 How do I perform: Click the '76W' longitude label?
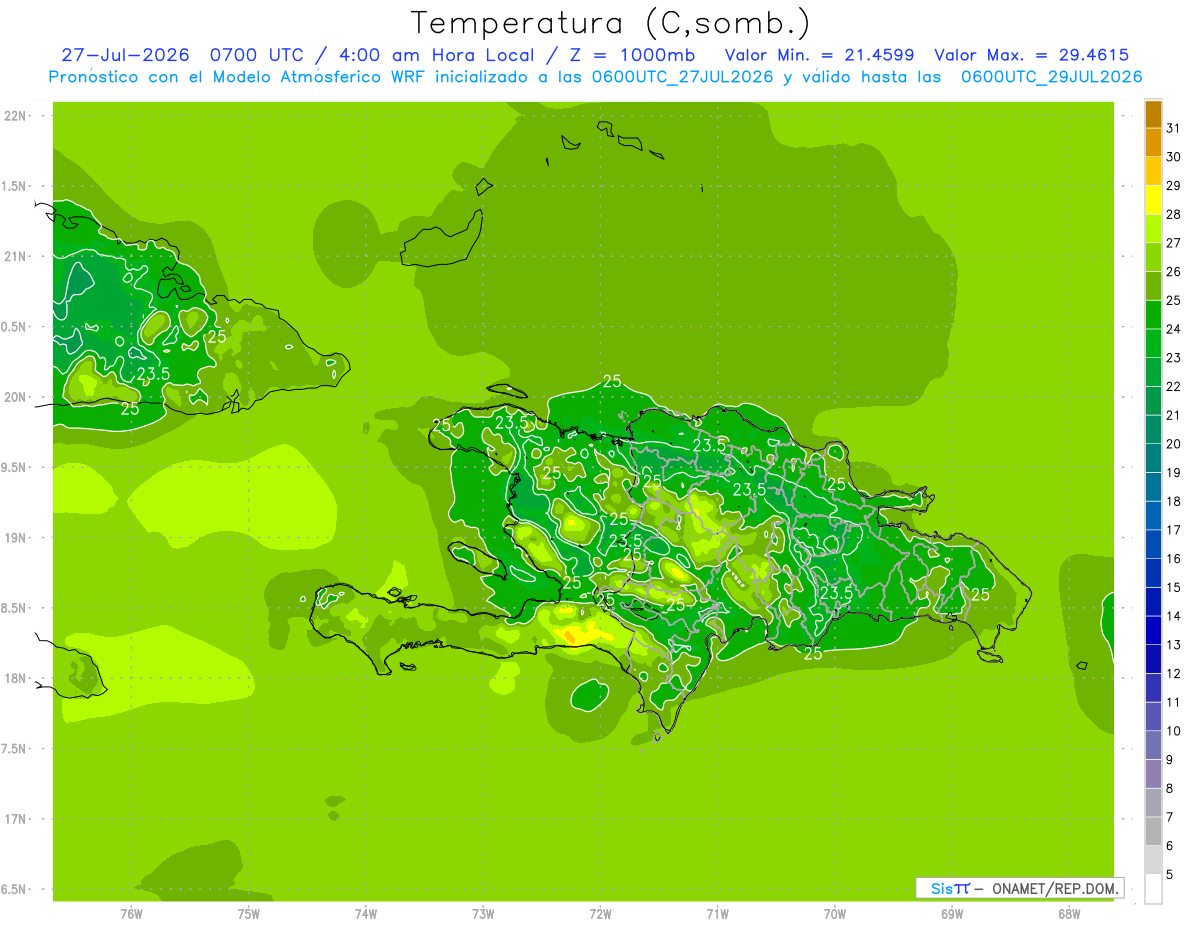(131, 914)
